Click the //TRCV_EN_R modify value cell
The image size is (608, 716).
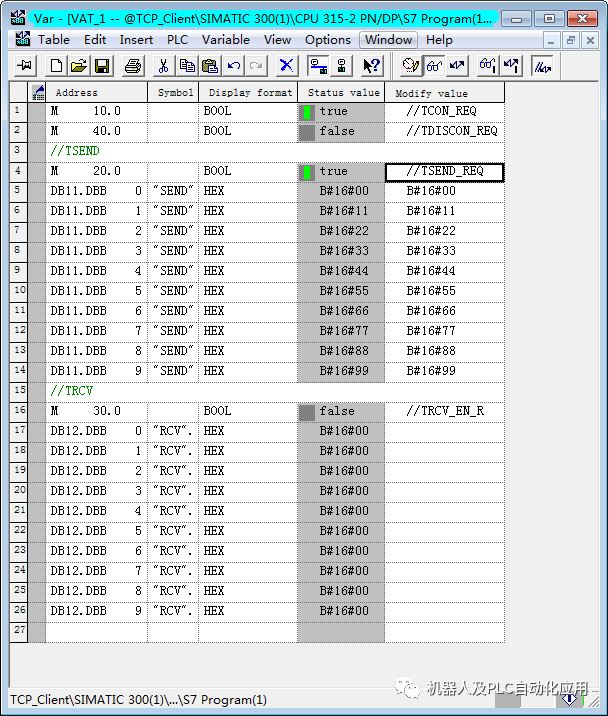click(445, 411)
